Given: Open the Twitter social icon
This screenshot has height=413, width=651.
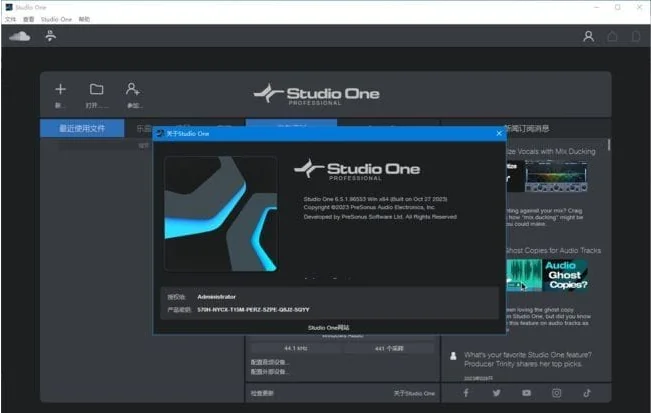Looking at the screenshot, I should pos(497,393).
